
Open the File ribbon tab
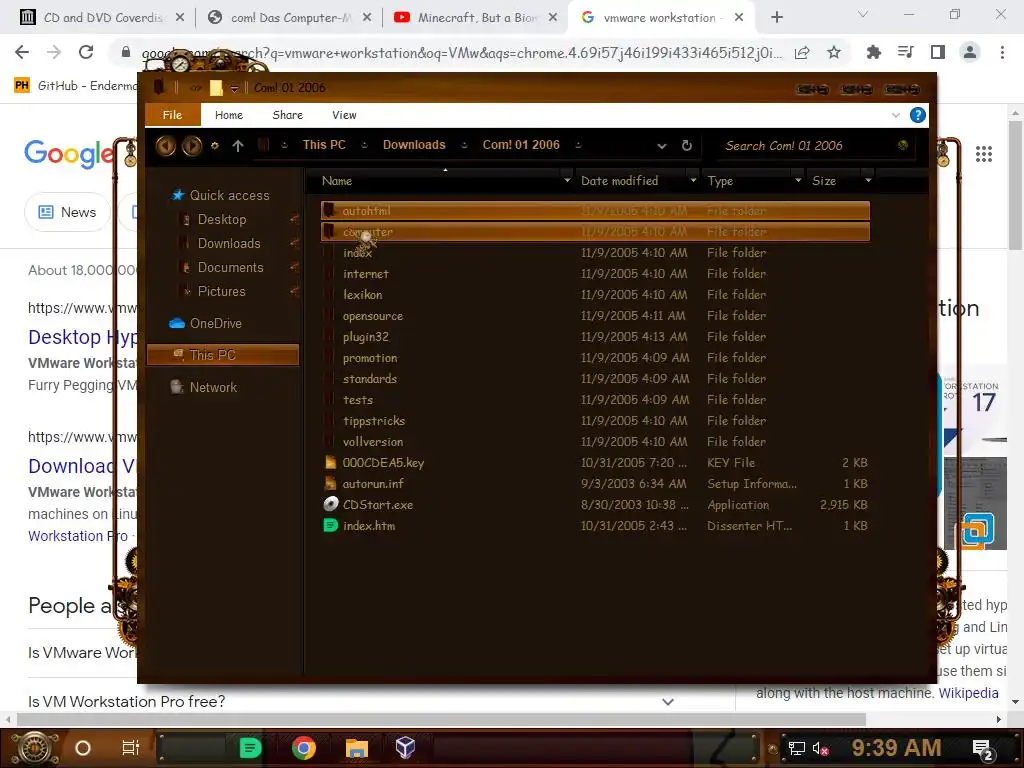172,115
